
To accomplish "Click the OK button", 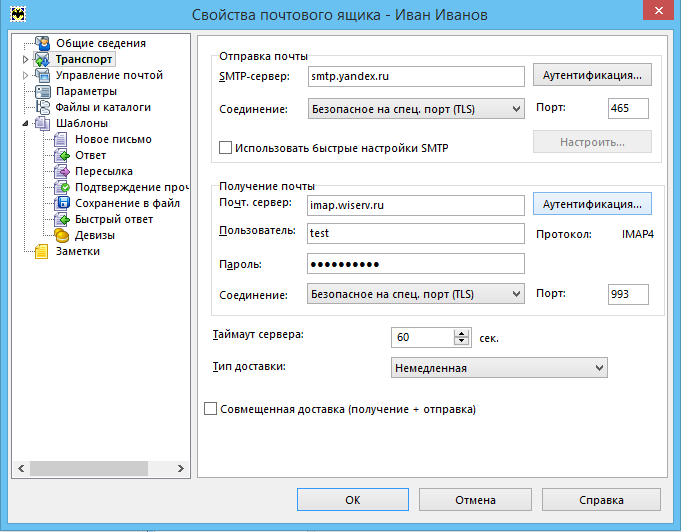I will 352,500.
